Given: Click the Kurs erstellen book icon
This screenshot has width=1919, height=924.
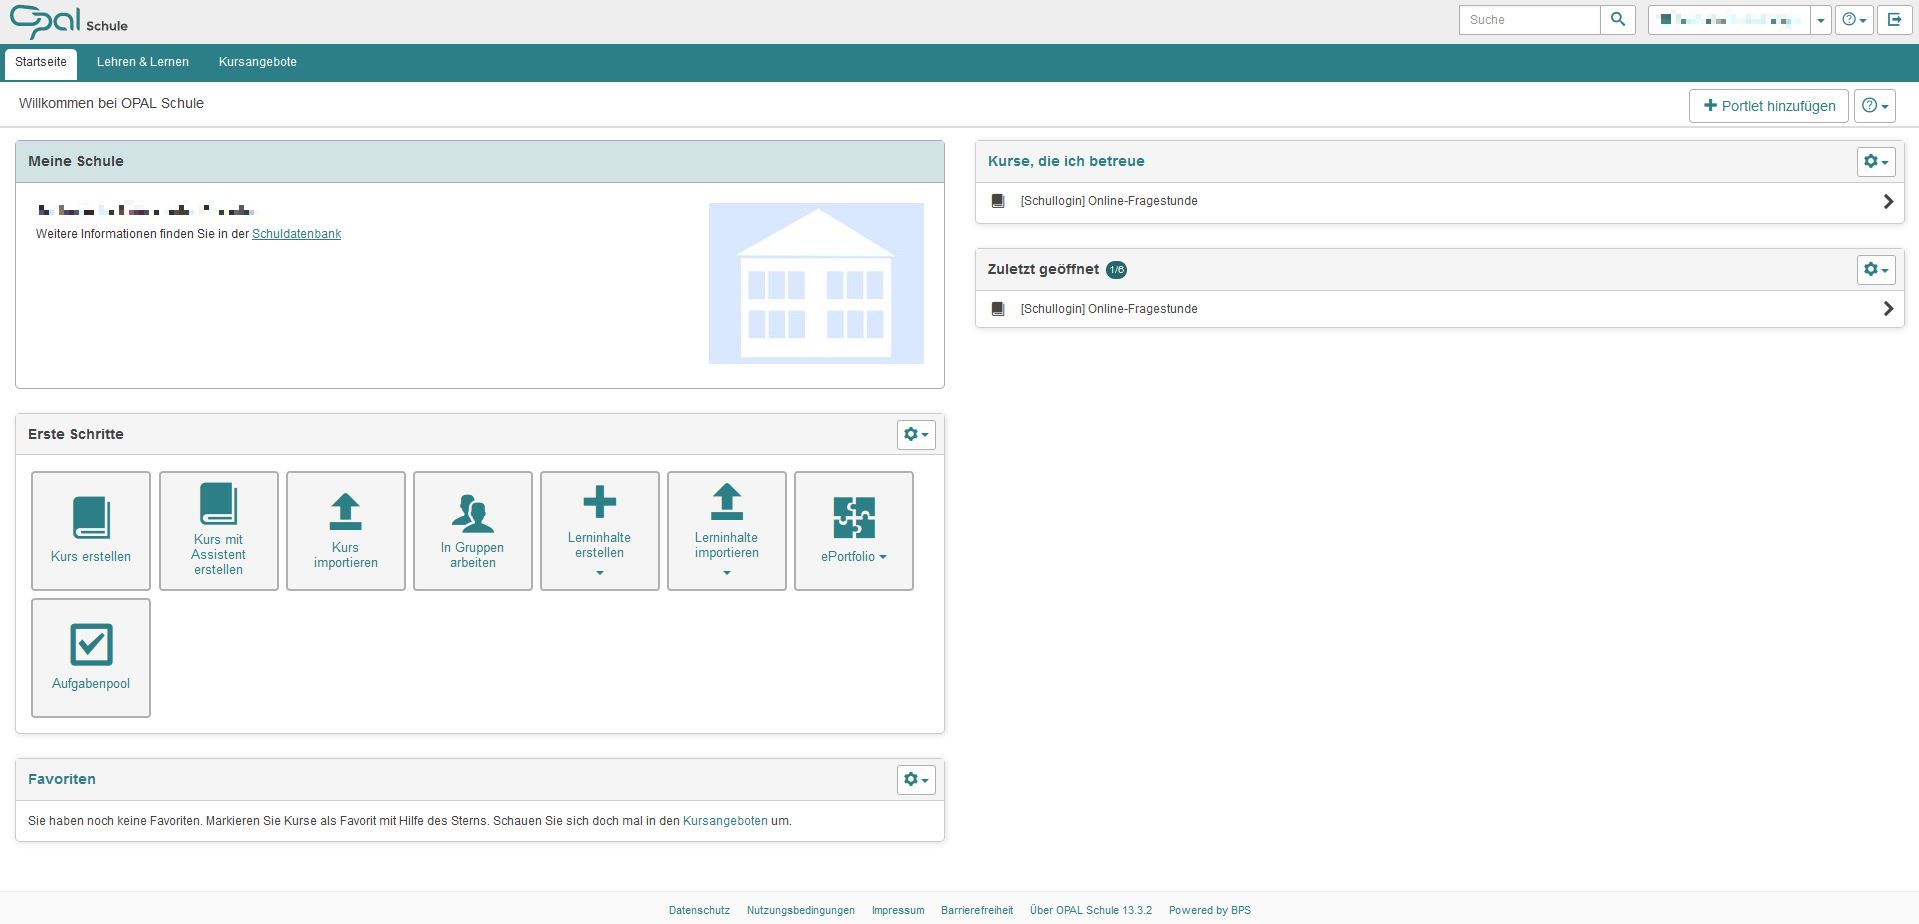Looking at the screenshot, I should point(91,517).
